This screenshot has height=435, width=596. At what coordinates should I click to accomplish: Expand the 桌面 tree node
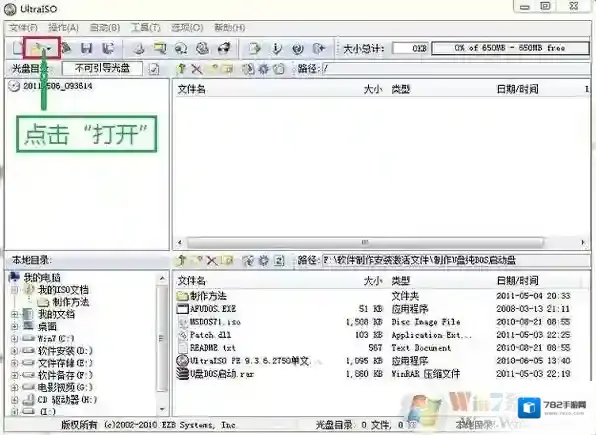[14, 327]
